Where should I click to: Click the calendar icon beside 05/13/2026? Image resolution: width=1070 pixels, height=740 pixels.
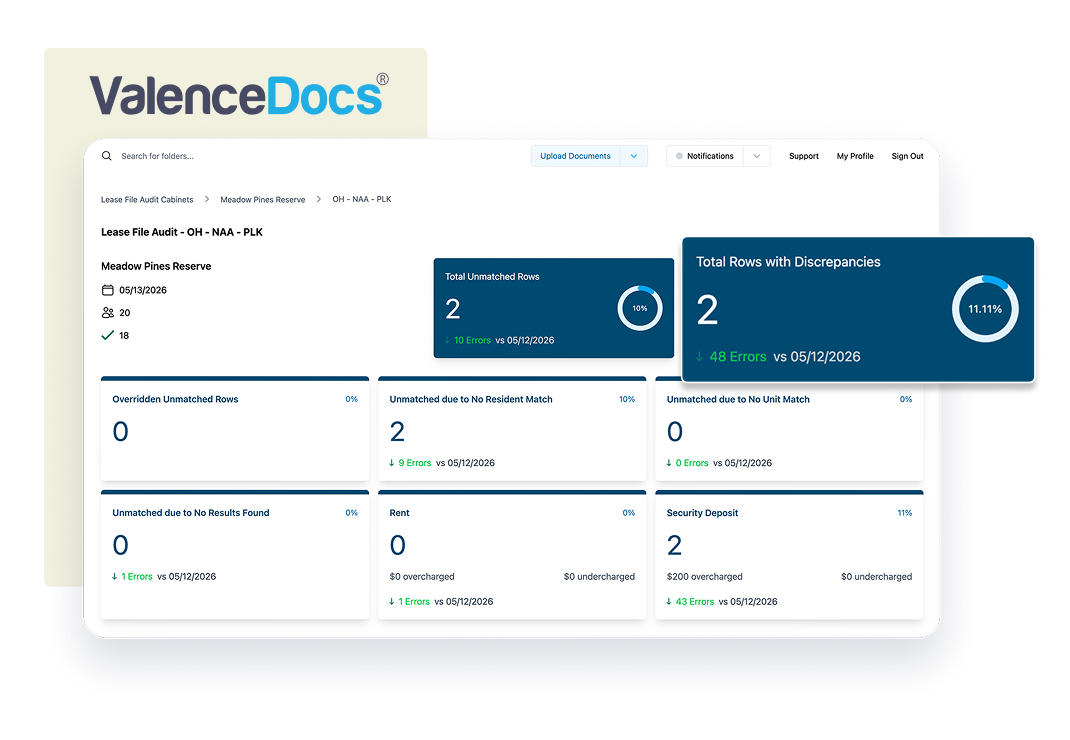(x=108, y=290)
